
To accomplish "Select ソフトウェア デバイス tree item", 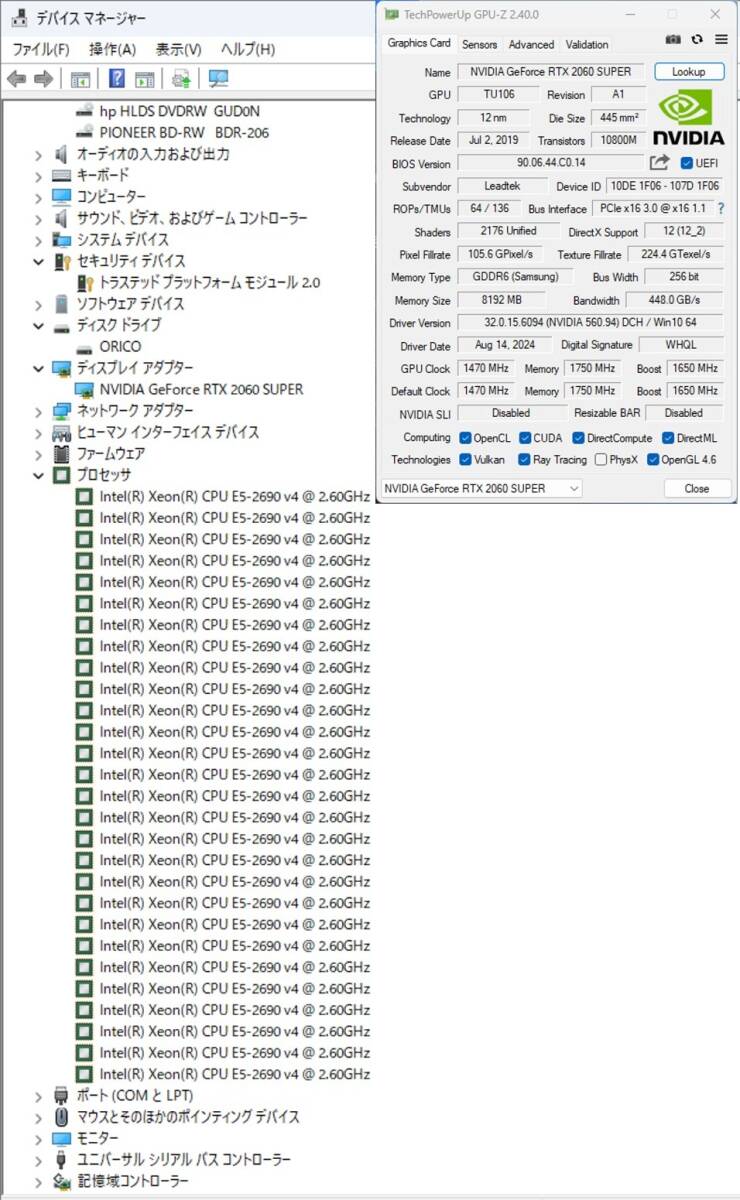I will coord(130,304).
